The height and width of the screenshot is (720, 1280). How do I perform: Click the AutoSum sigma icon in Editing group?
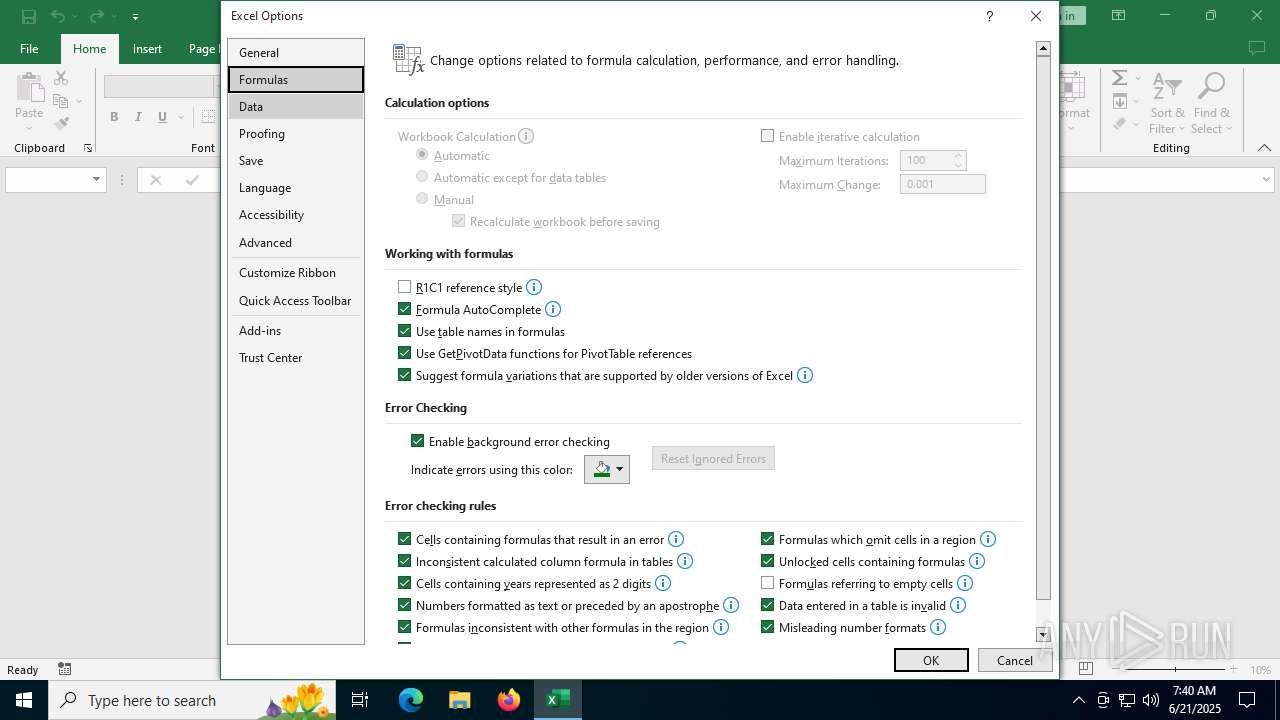pos(1120,78)
